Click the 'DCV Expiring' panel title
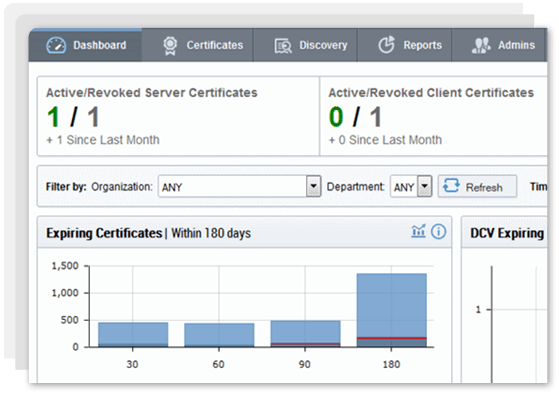Viewport: 559px width, 399px height. coord(507,233)
